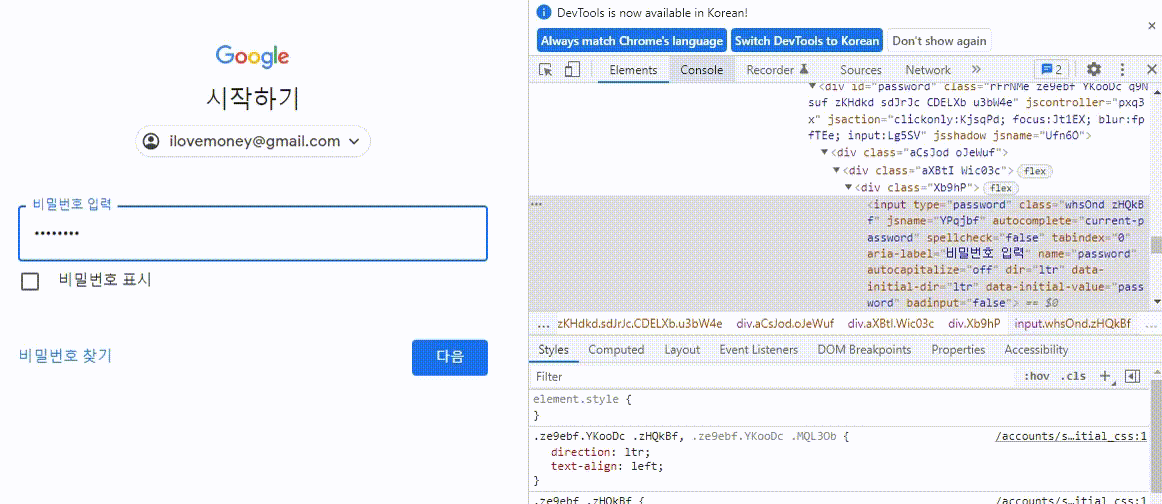Show more DevTools tabs chevron

click(976, 70)
